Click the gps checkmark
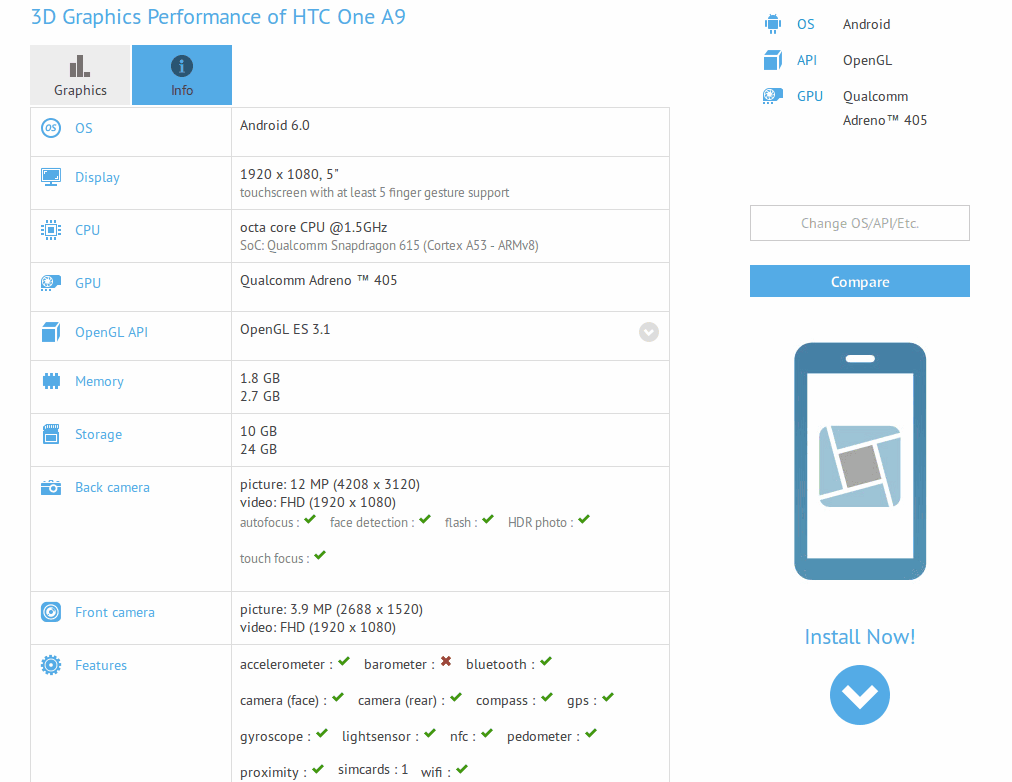Image resolution: width=1012 pixels, height=782 pixels. click(x=608, y=697)
